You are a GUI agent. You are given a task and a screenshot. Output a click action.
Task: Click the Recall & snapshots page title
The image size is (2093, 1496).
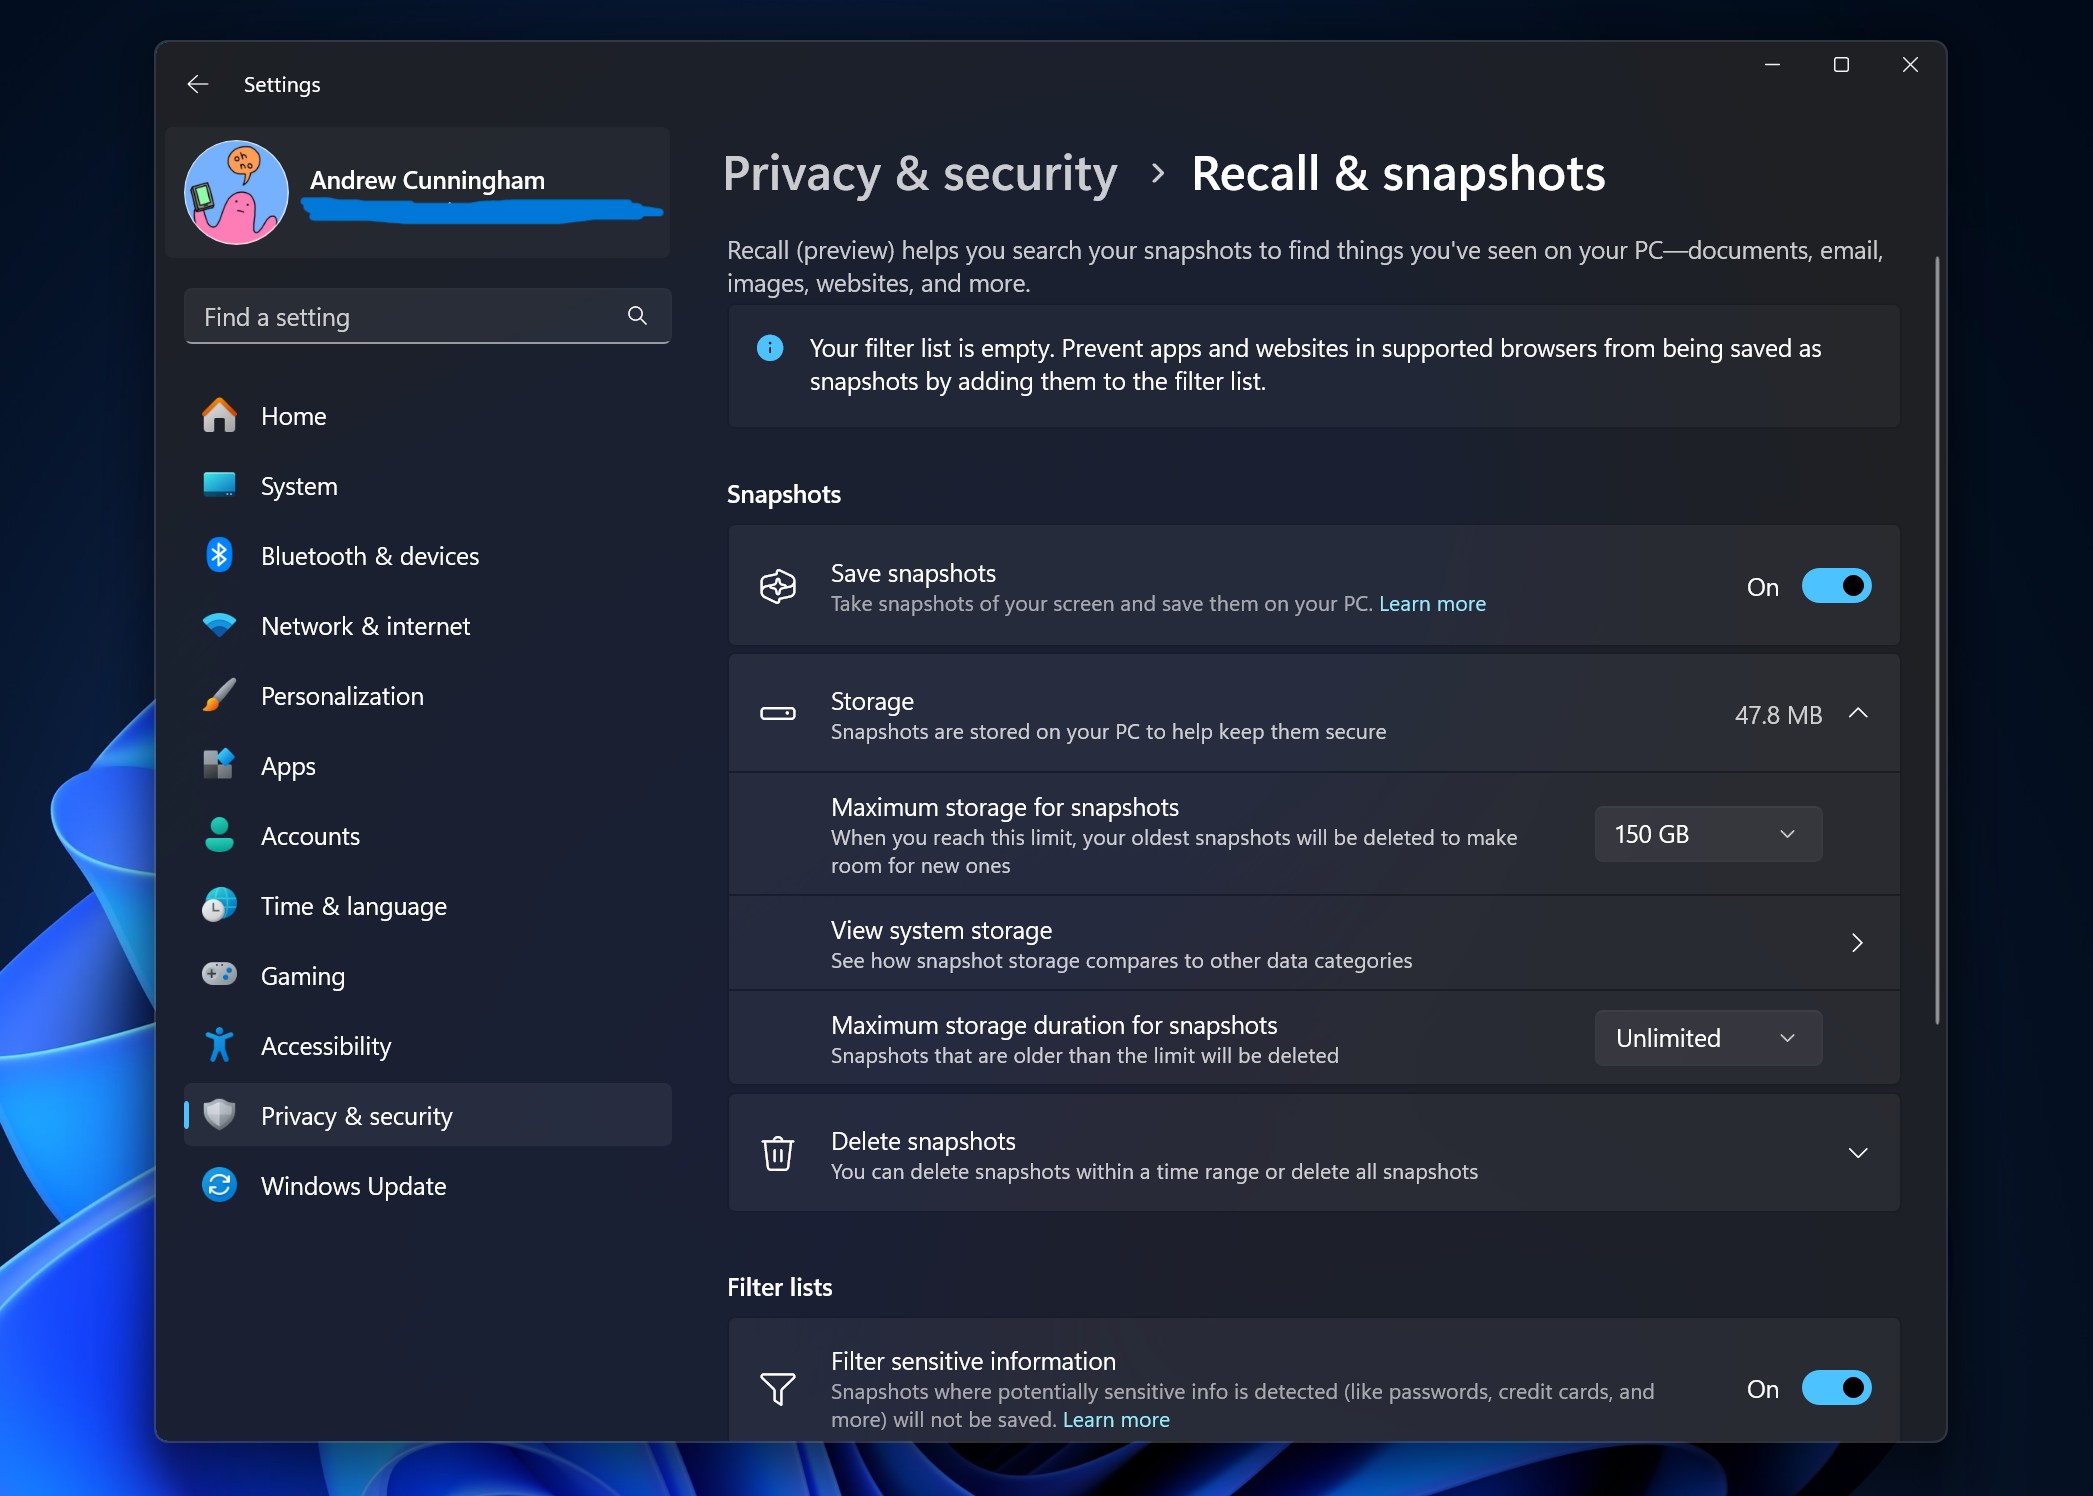coord(1398,174)
